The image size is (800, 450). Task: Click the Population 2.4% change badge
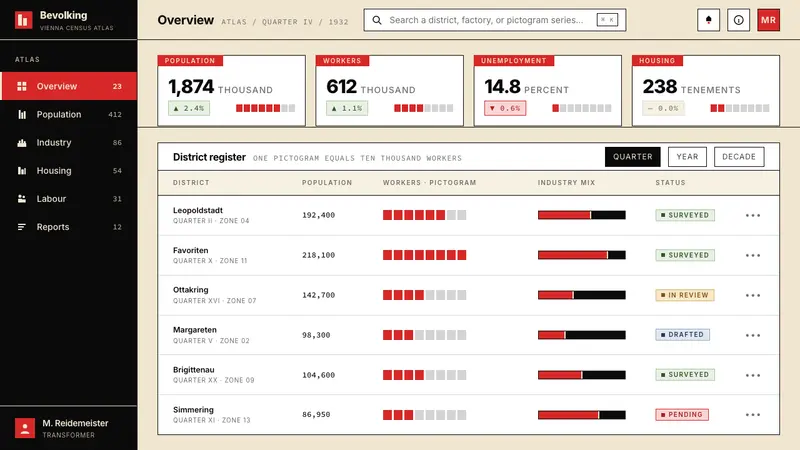click(189, 108)
